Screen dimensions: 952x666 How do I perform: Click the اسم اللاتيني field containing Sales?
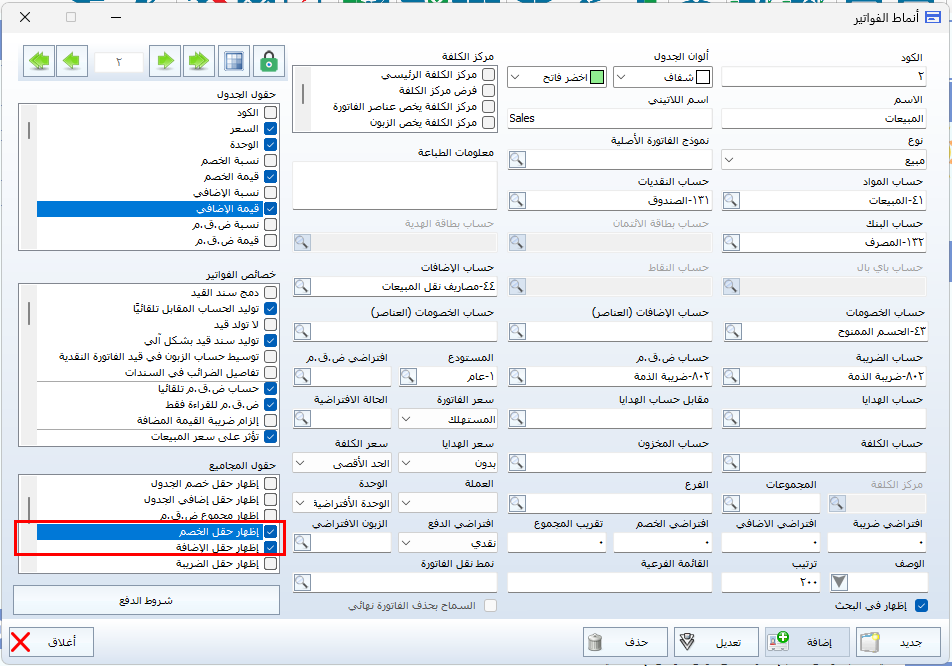608,118
